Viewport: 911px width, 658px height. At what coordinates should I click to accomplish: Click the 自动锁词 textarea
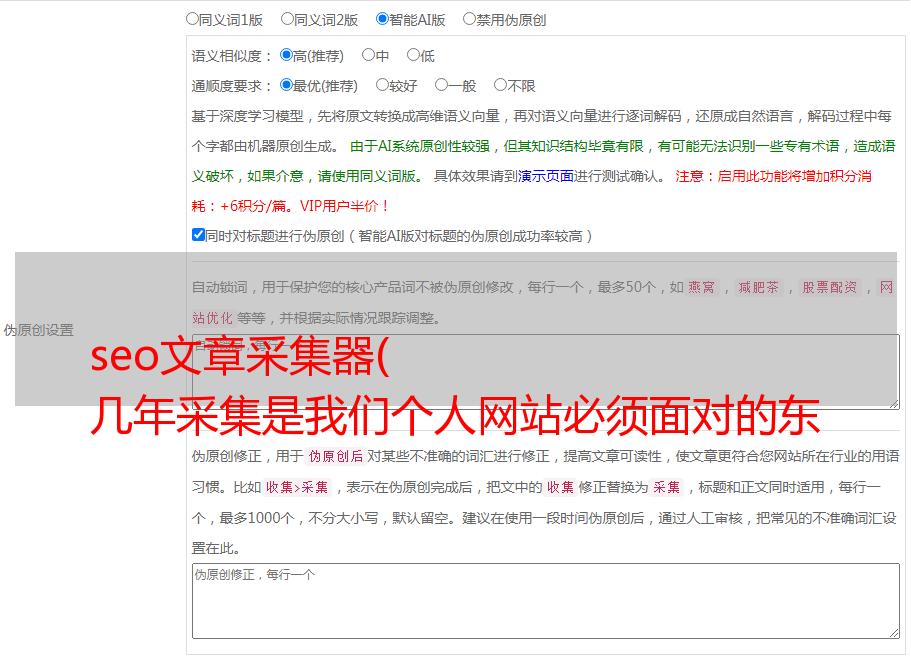pyautogui.click(x=546, y=372)
